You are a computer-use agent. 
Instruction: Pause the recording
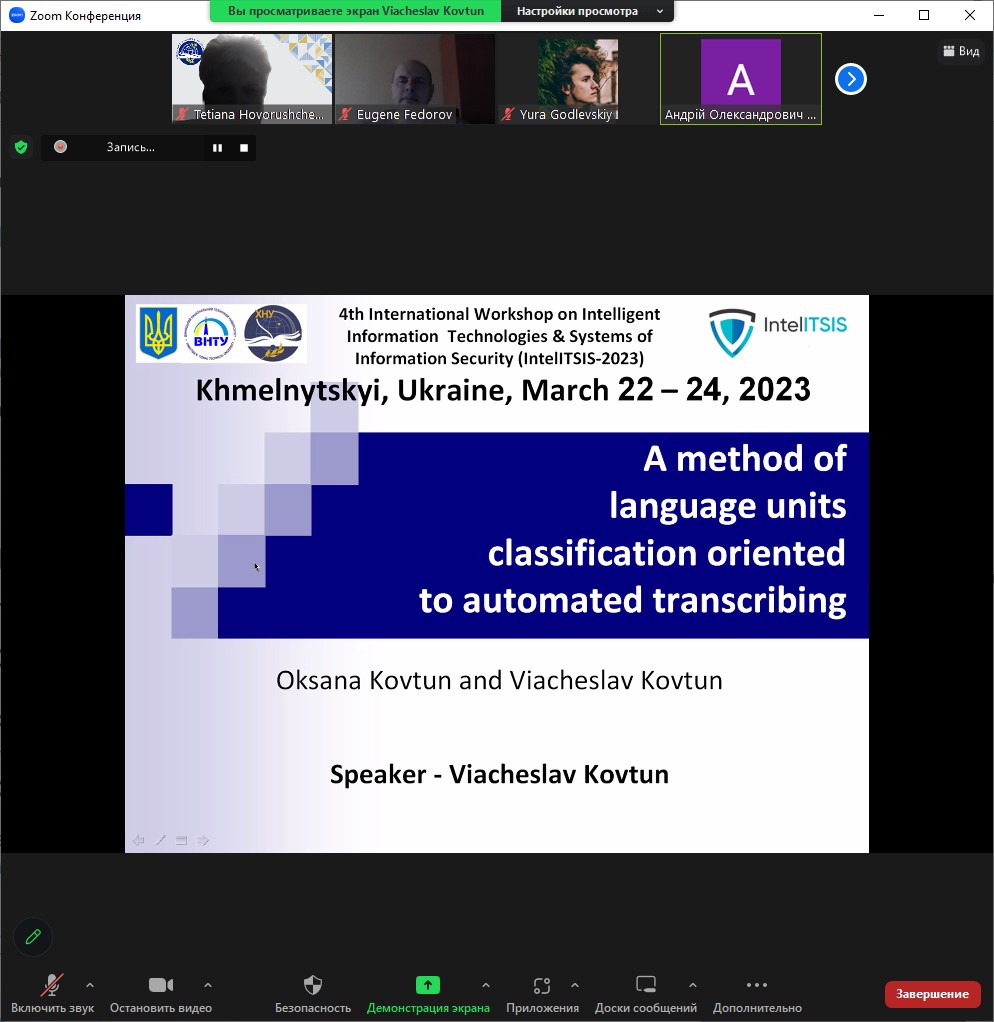point(217,148)
